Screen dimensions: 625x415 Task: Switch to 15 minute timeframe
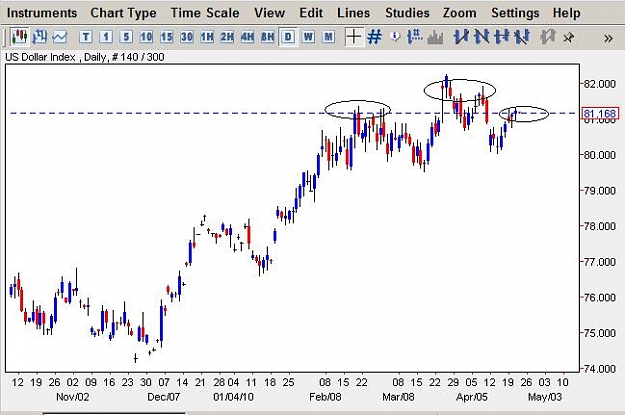click(167, 37)
